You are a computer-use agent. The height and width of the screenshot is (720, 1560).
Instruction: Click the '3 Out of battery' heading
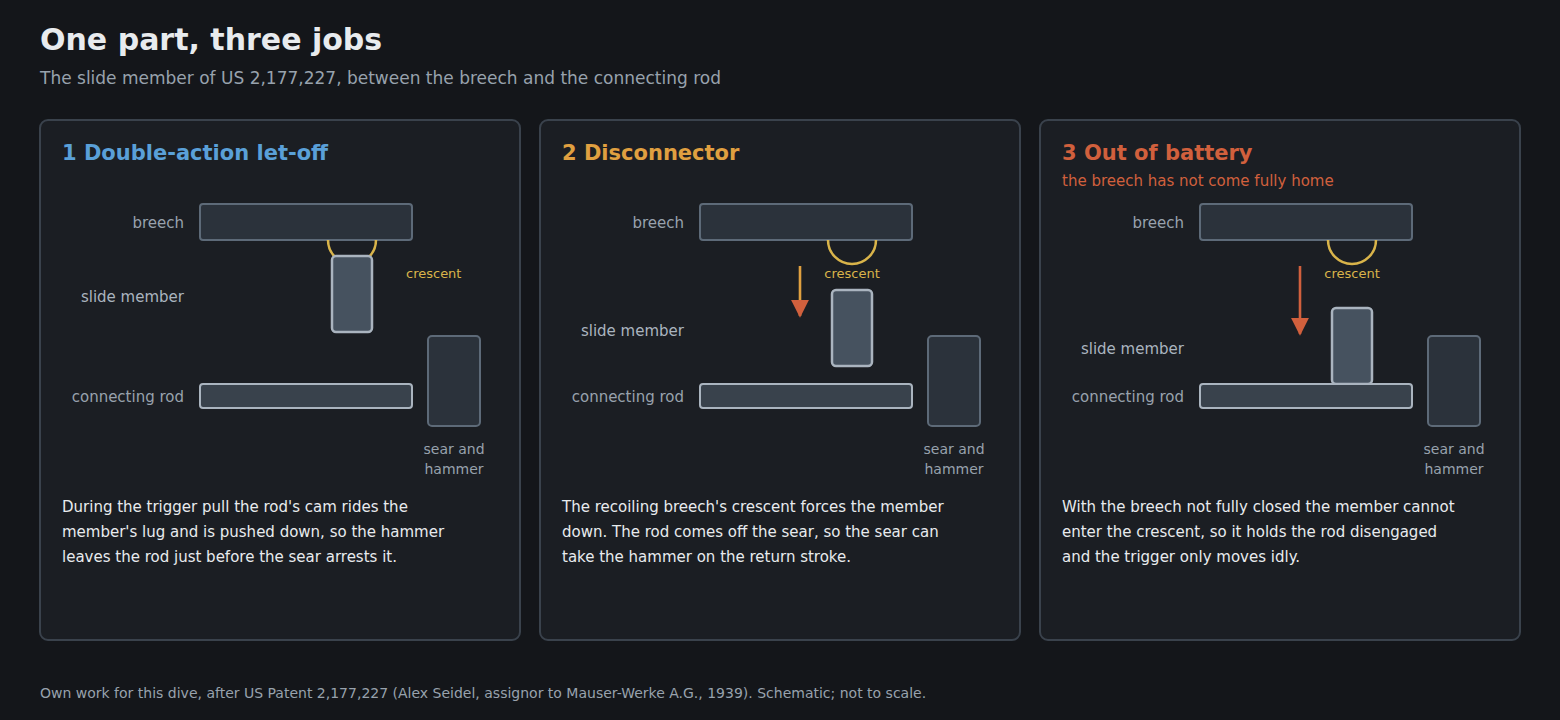(x=1157, y=152)
